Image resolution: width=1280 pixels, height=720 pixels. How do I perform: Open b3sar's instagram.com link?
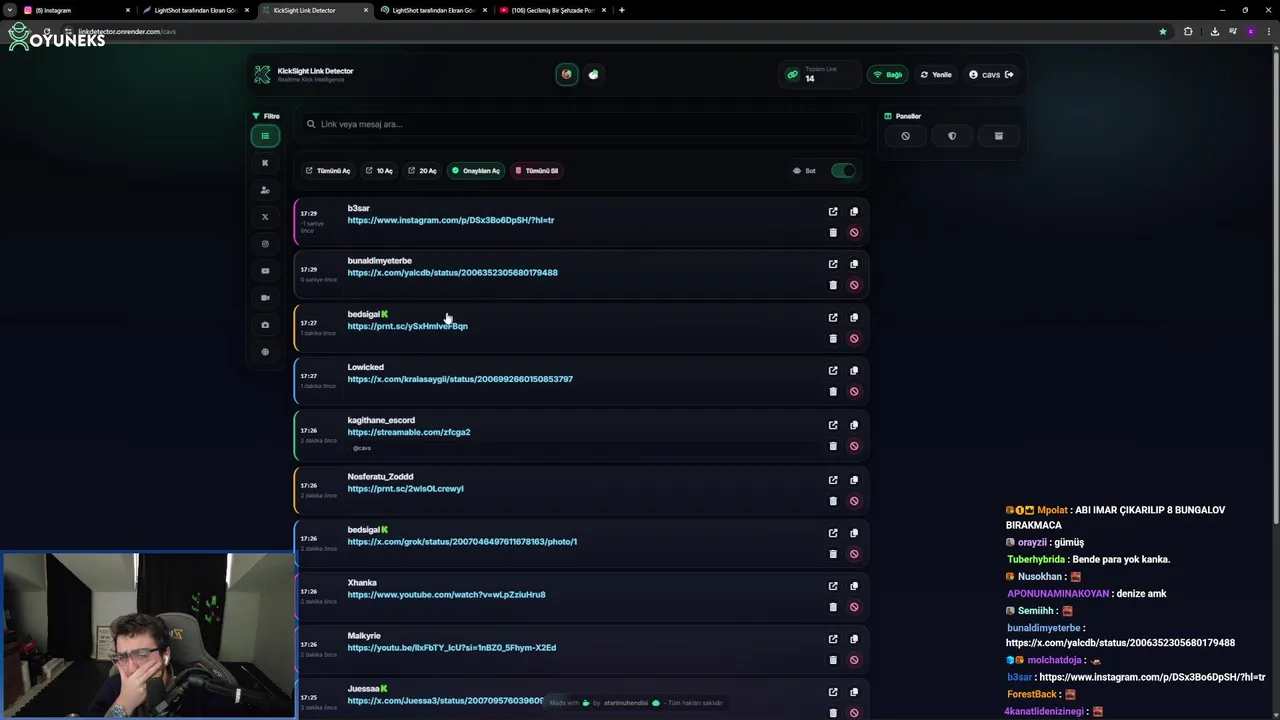pyautogui.click(x=450, y=220)
